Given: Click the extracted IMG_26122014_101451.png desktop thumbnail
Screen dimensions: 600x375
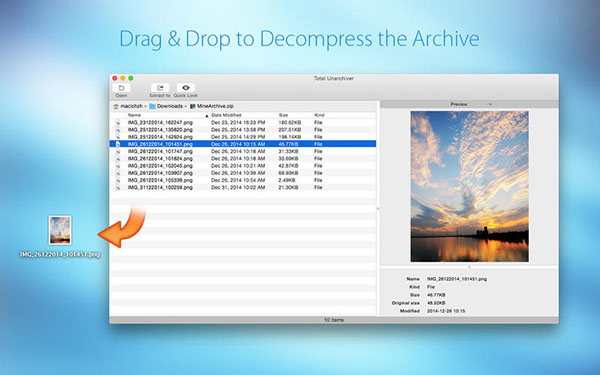Looking at the screenshot, I should click(x=60, y=230).
